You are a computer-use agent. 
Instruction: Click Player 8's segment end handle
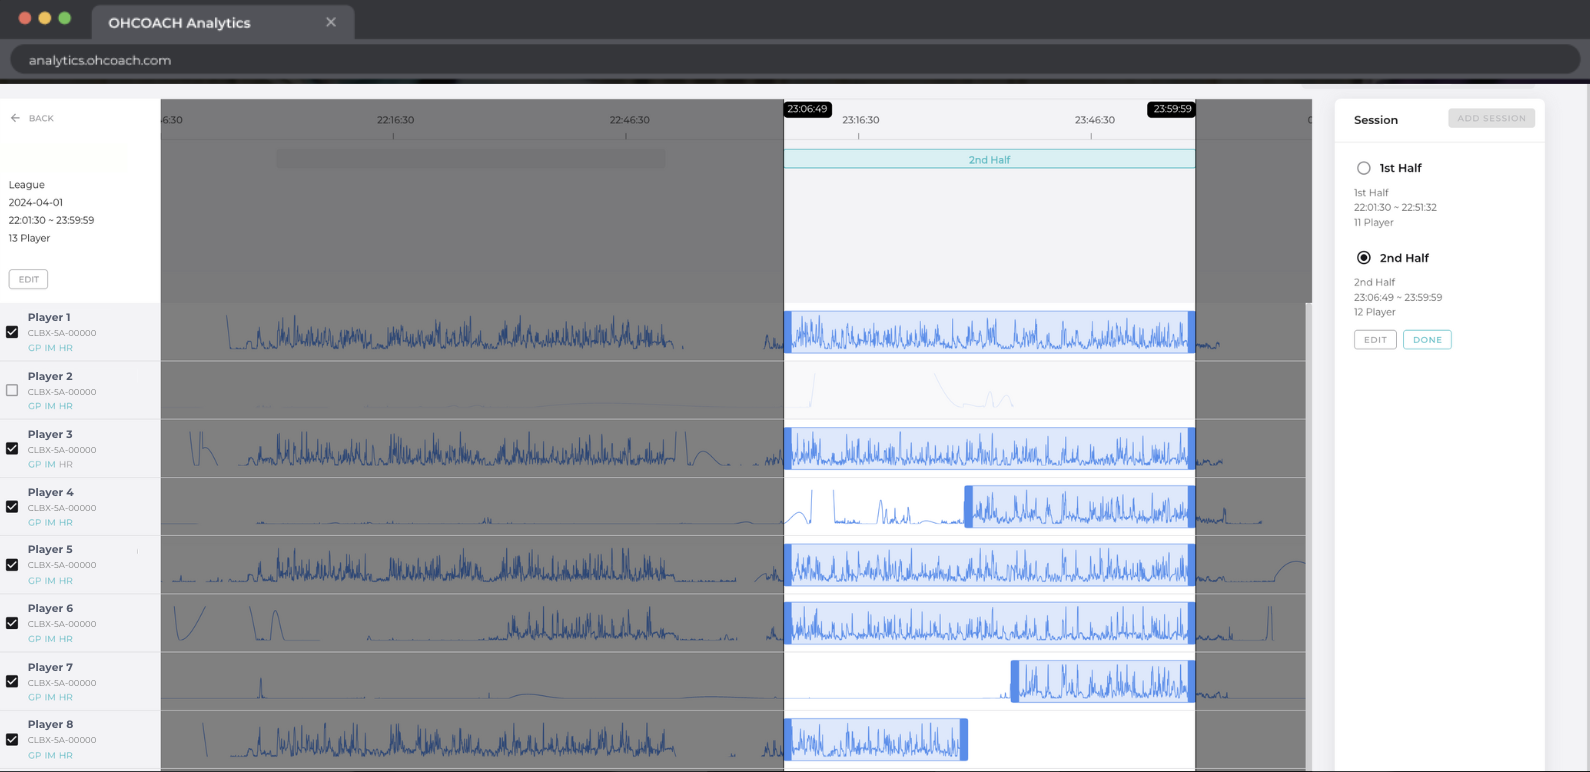coord(964,739)
